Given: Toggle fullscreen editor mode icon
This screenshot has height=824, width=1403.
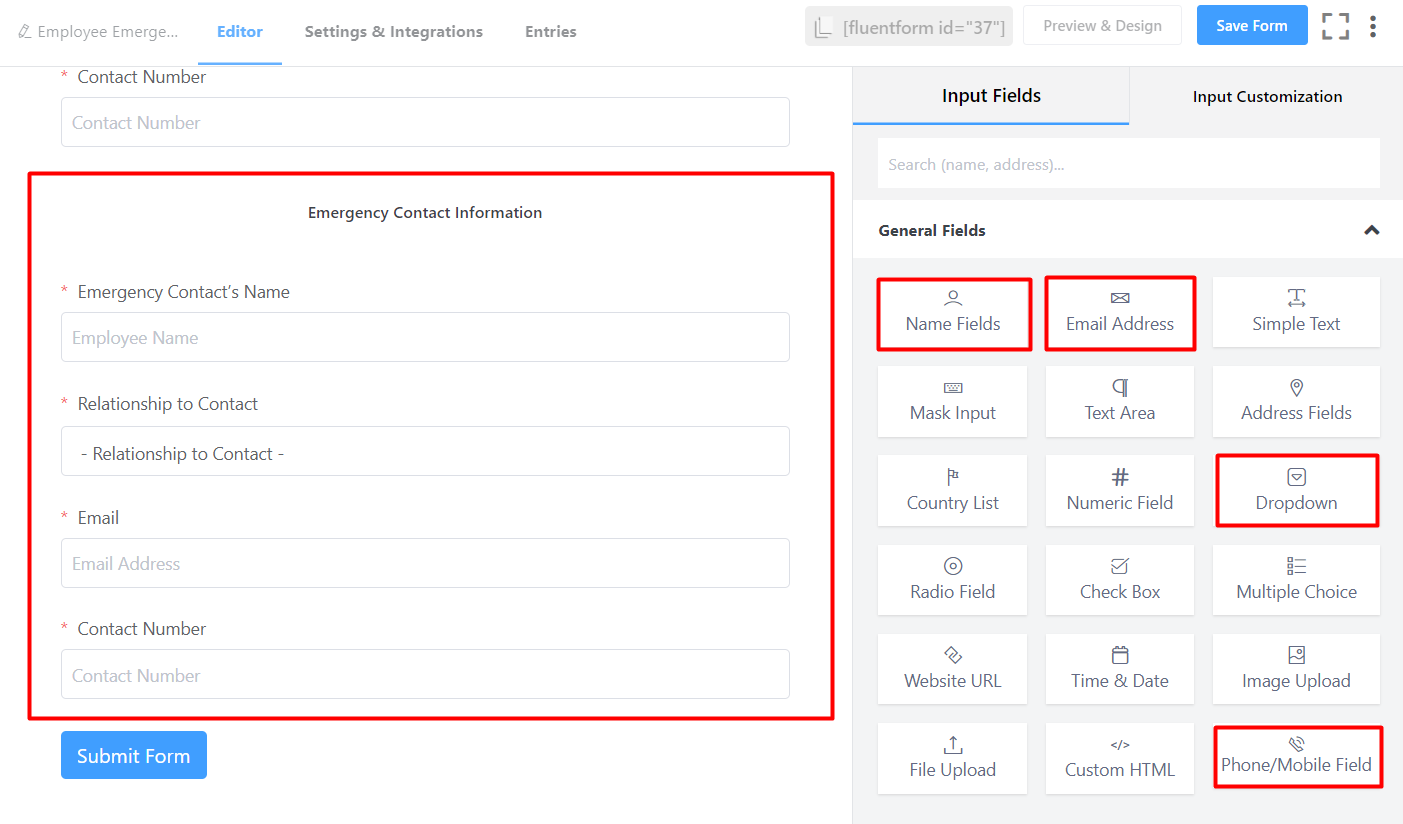Looking at the screenshot, I should [x=1335, y=26].
